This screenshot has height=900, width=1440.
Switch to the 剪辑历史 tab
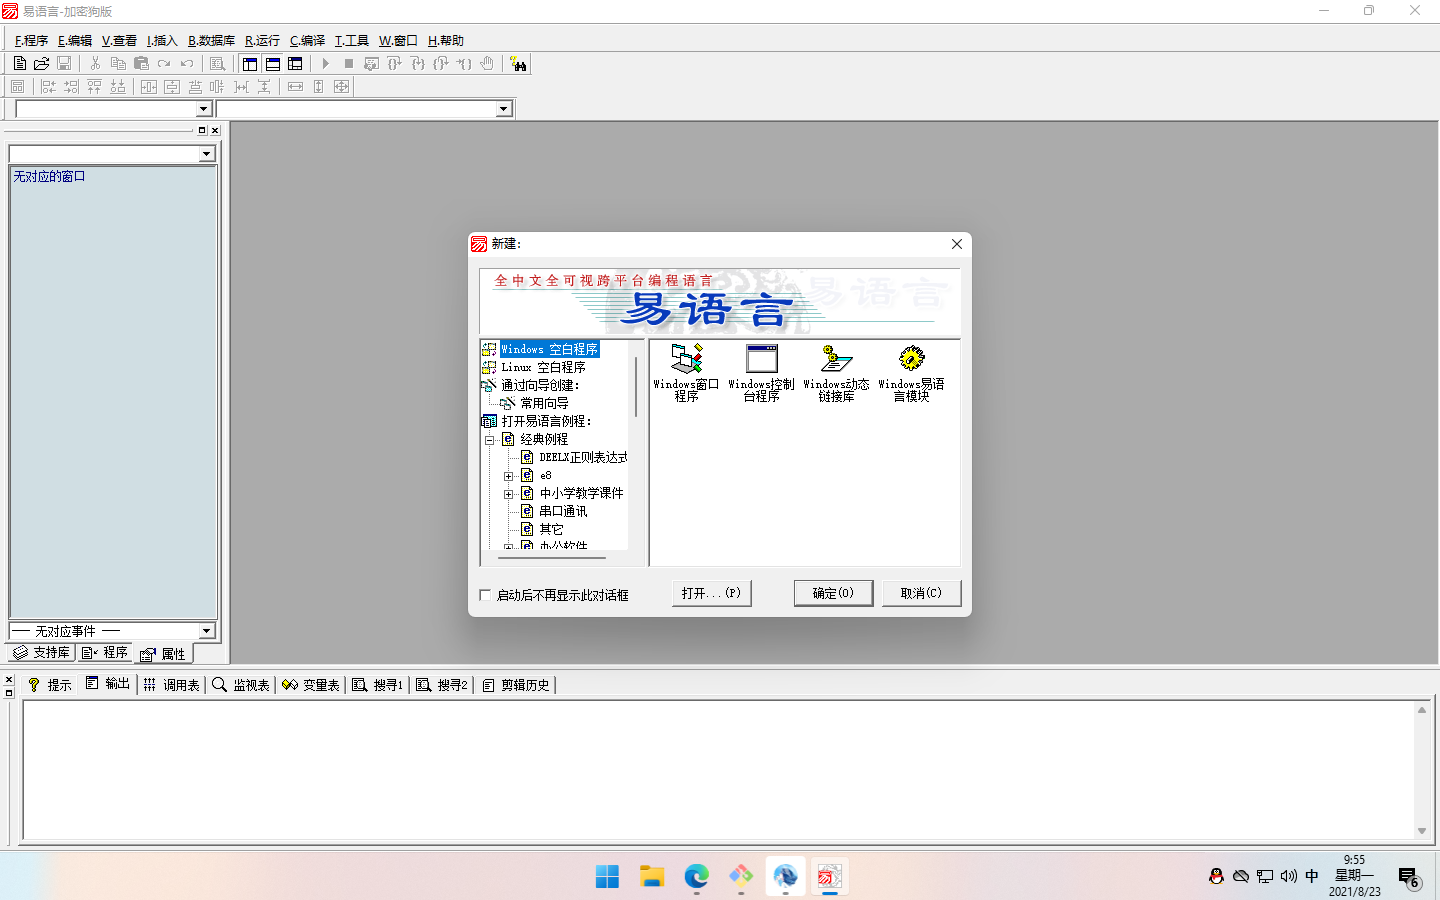point(516,685)
